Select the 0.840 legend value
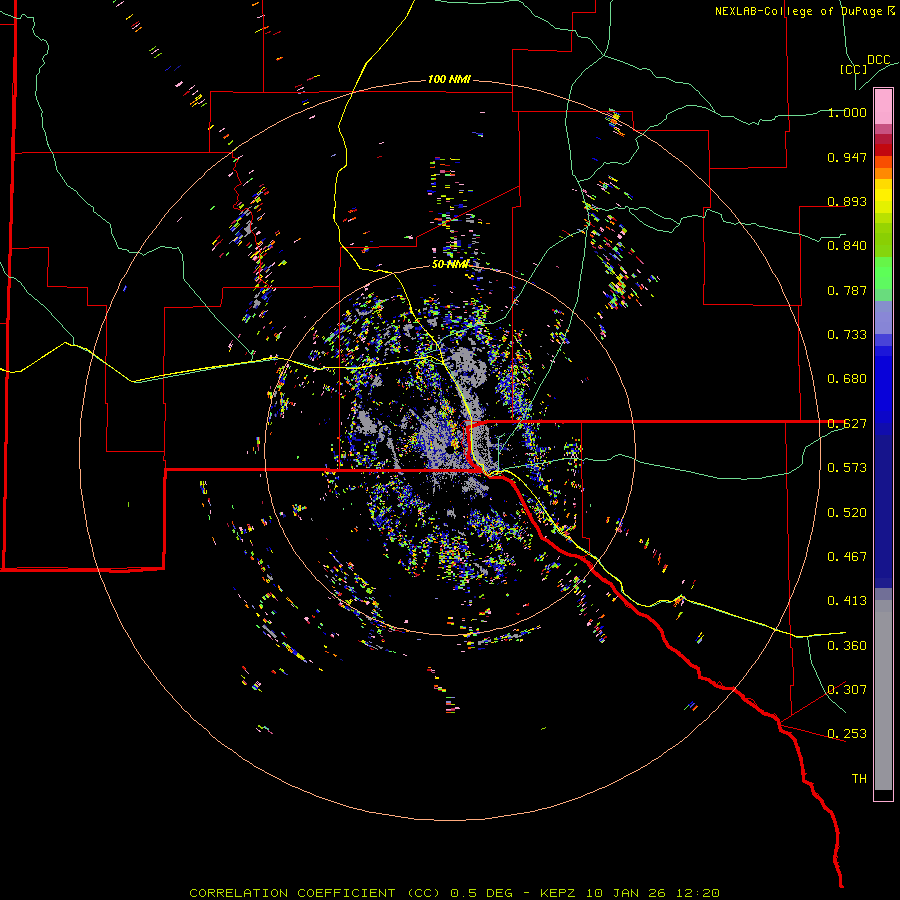This screenshot has width=900, height=900. pos(847,246)
